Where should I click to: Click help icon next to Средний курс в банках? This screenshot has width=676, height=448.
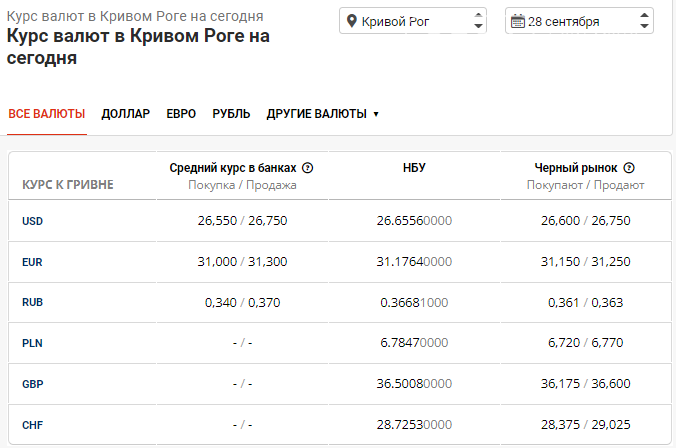click(x=308, y=168)
